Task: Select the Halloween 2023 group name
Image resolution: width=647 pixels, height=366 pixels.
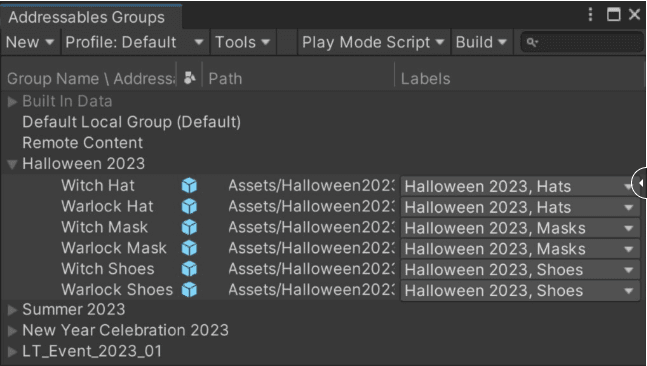Action: tap(83, 164)
